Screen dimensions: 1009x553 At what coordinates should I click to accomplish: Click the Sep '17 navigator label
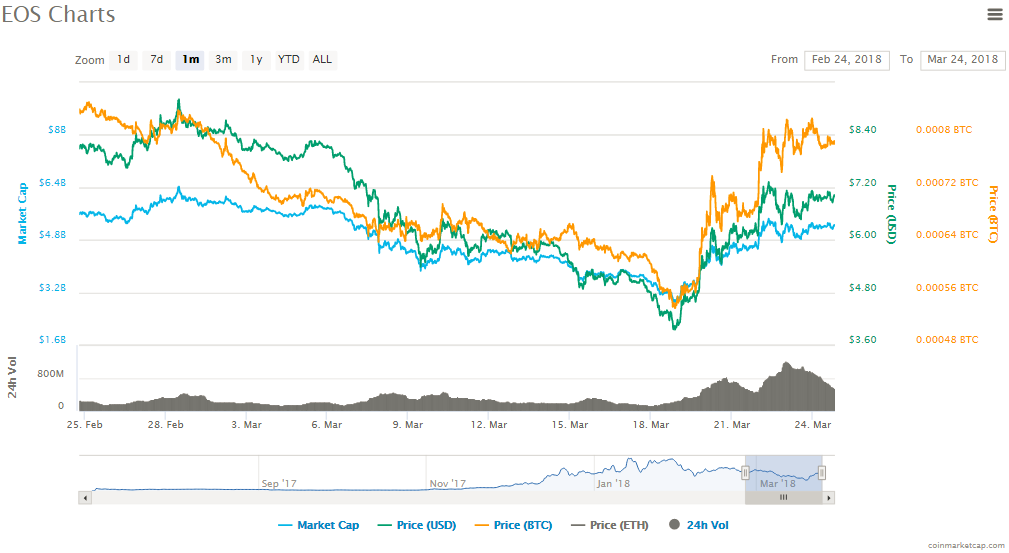pos(279,483)
